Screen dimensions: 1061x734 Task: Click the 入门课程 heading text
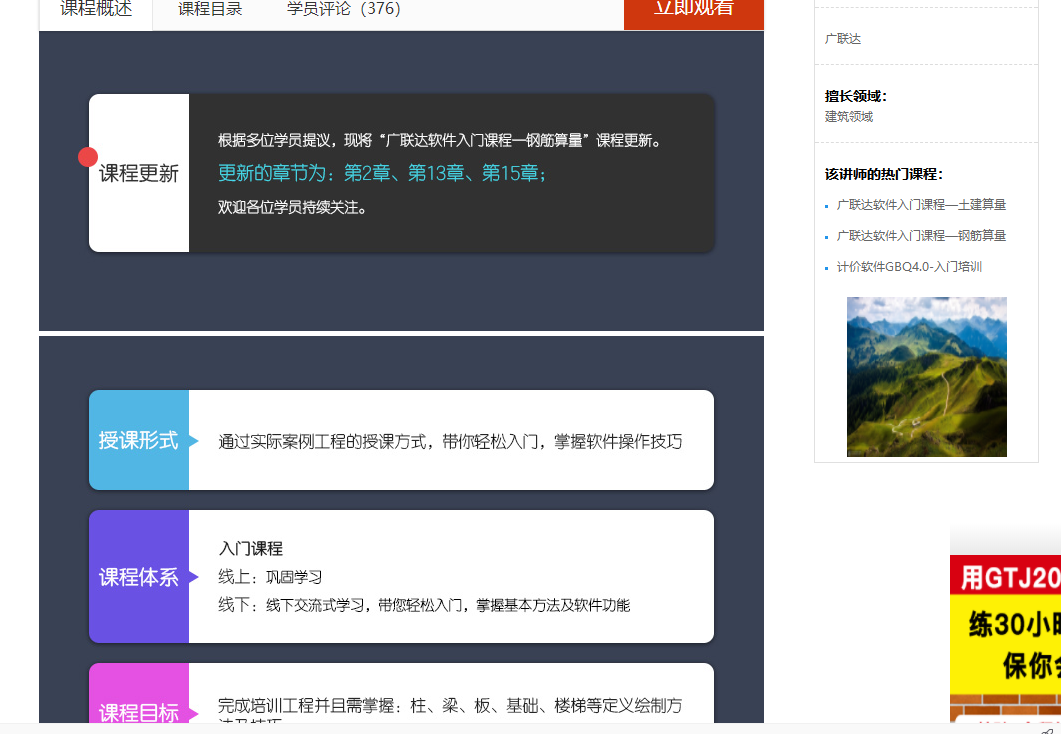coord(250,548)
